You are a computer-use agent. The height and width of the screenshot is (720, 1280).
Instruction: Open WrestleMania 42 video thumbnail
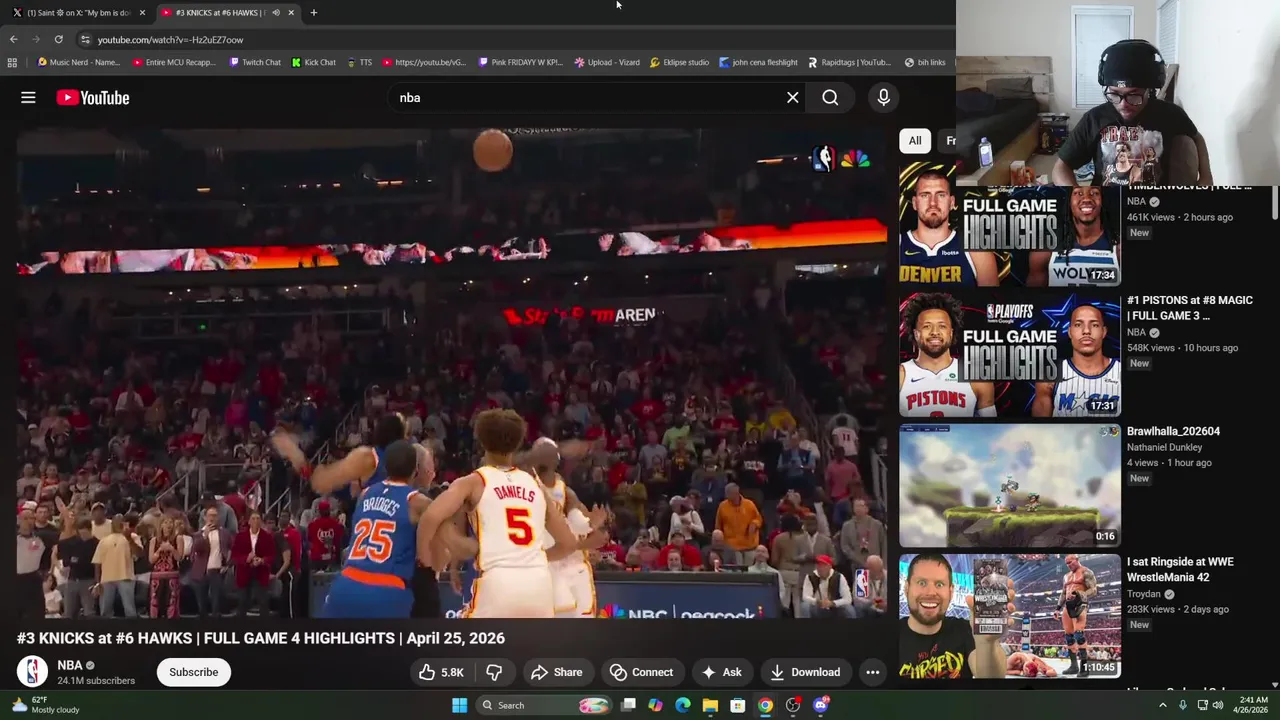click(x=1010, y=616)
